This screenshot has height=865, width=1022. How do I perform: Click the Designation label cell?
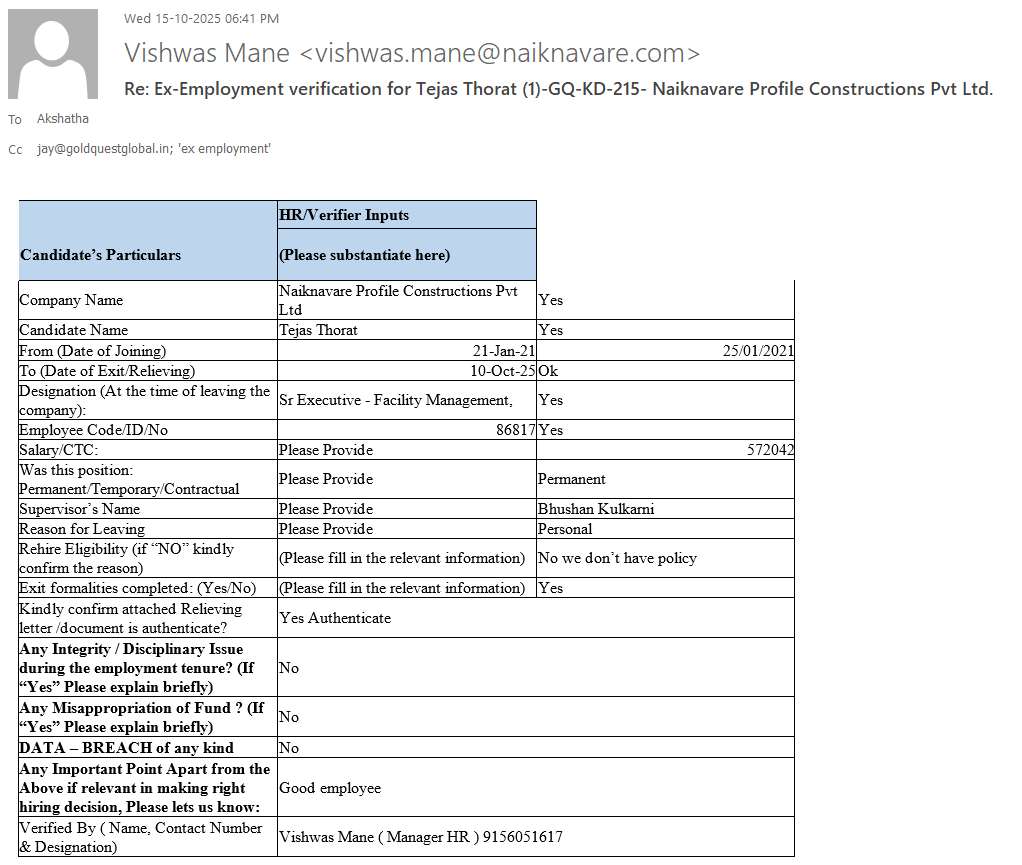pos(148,400)
